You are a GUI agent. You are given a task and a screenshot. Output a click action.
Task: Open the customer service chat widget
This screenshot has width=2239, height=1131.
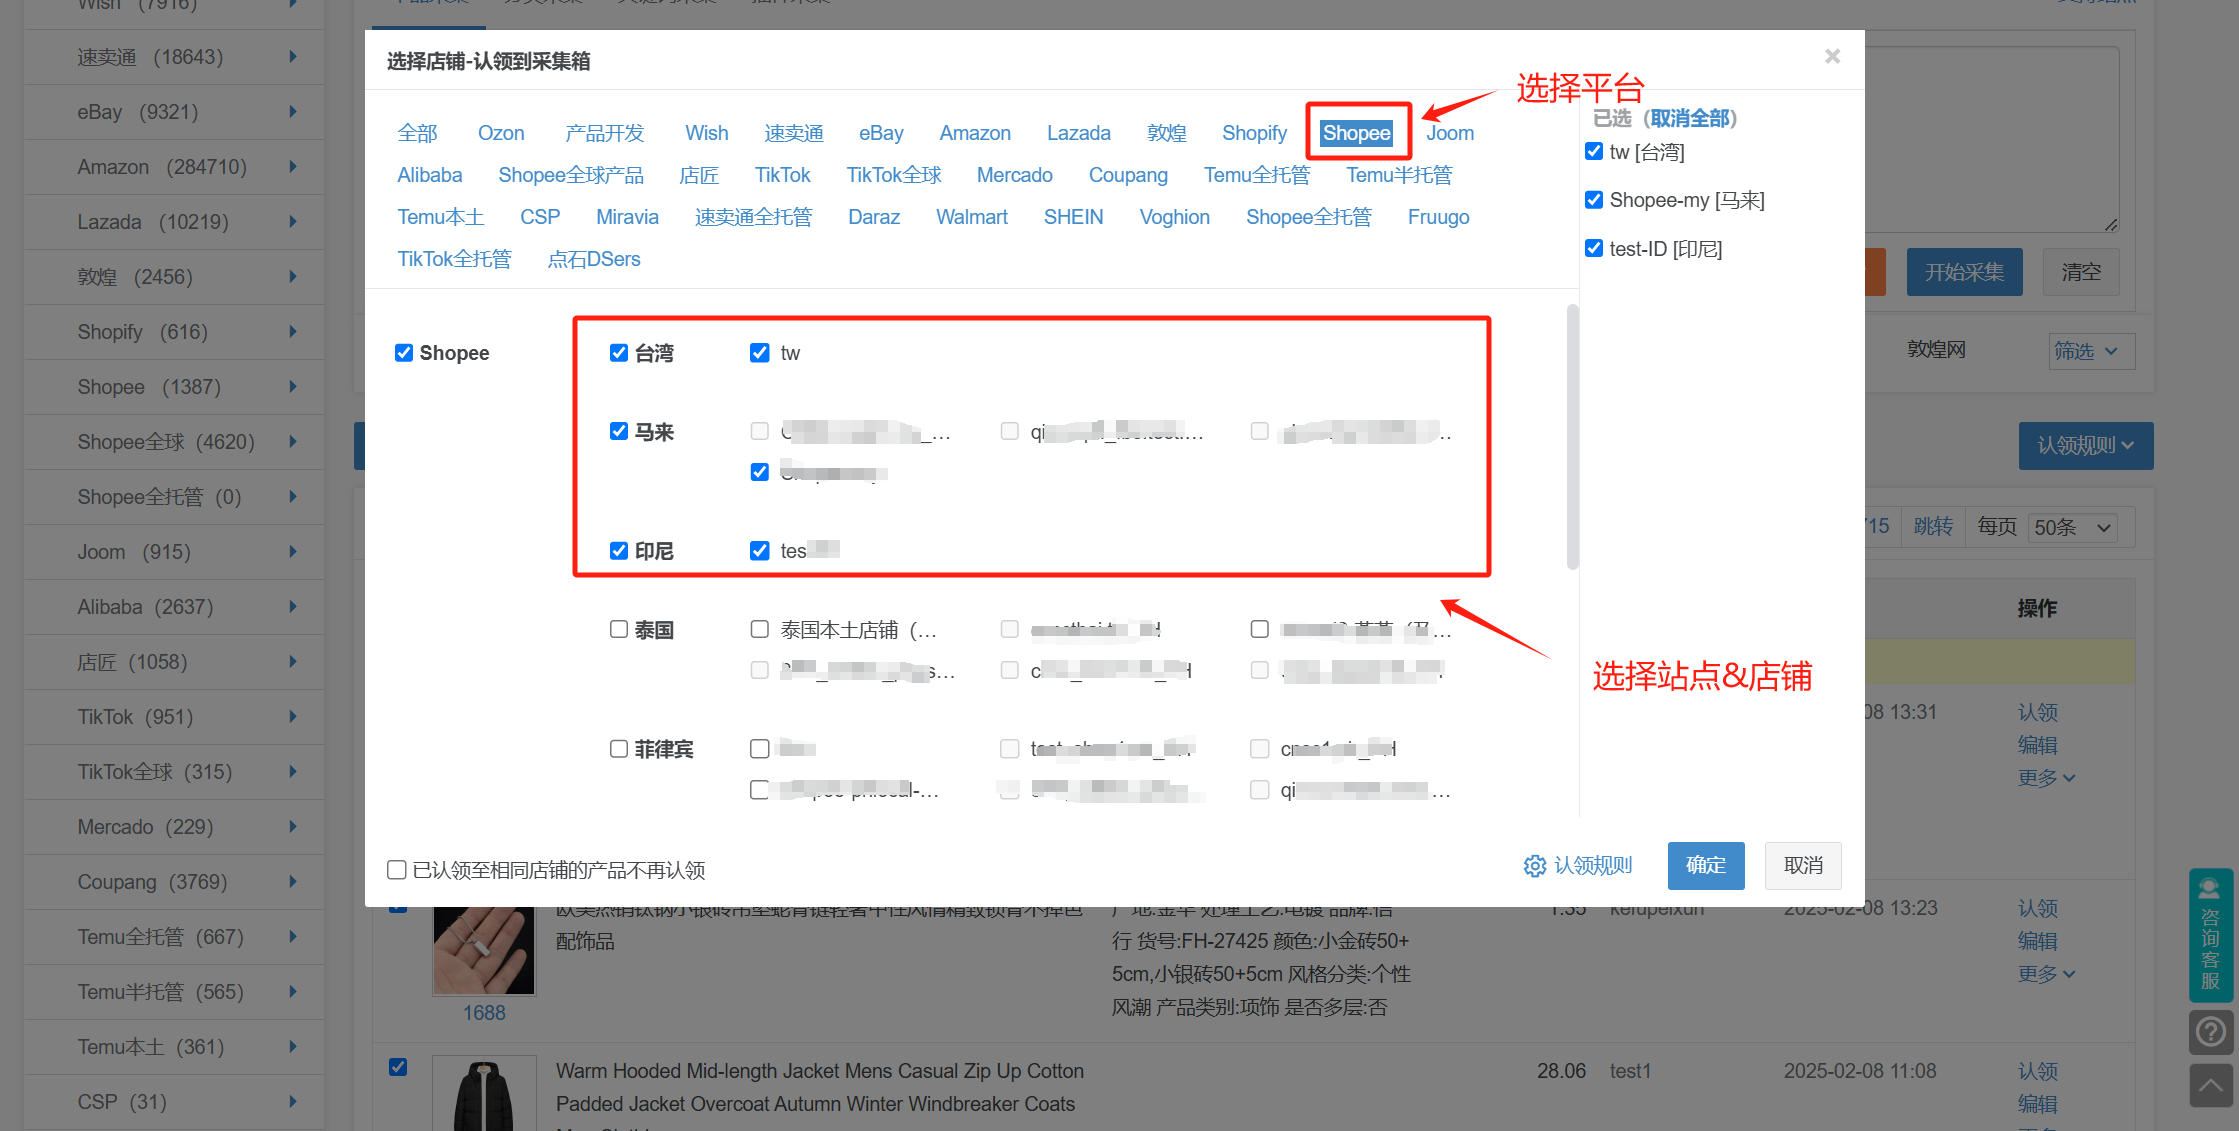[x=2210, y=935]
